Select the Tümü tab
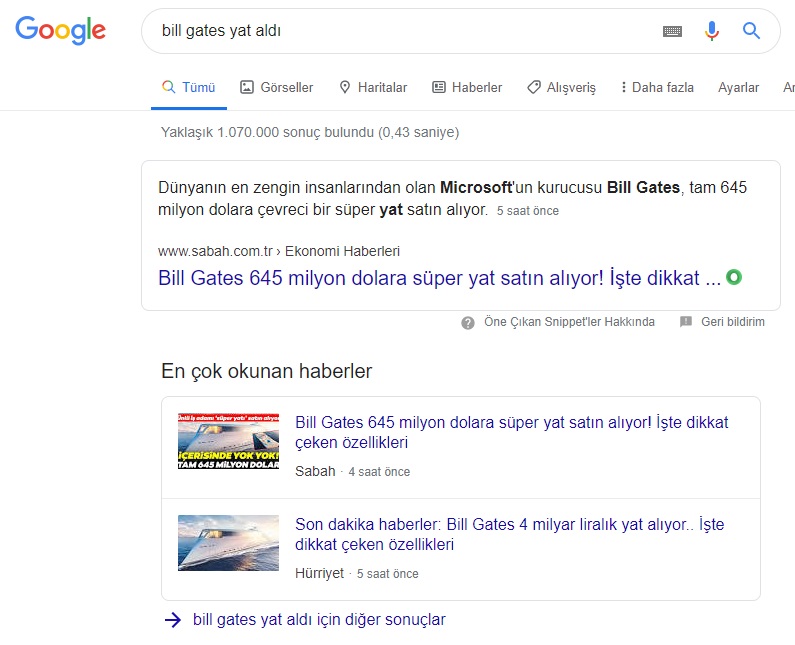This screenshot has width=795, height=645. click(x=189, y=87)
